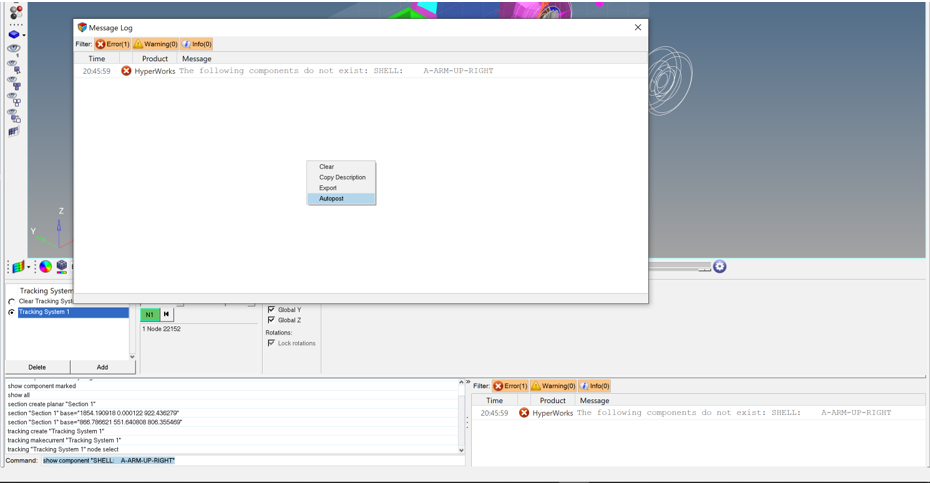Choose Export from the context menu
This screenshot has width=930, height=484.
click(x=341, y=188)
